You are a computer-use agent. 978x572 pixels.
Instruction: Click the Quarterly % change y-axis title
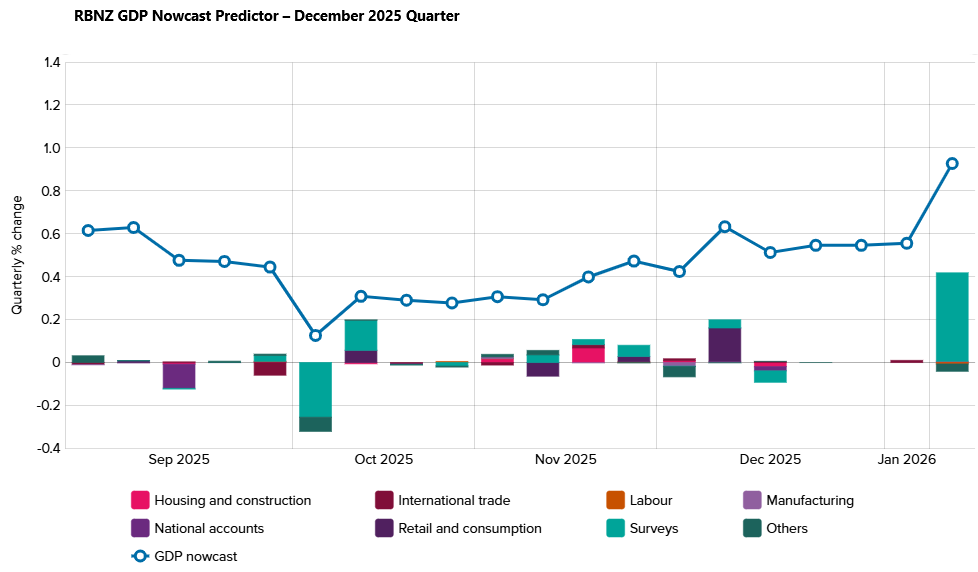coord(17,255)
